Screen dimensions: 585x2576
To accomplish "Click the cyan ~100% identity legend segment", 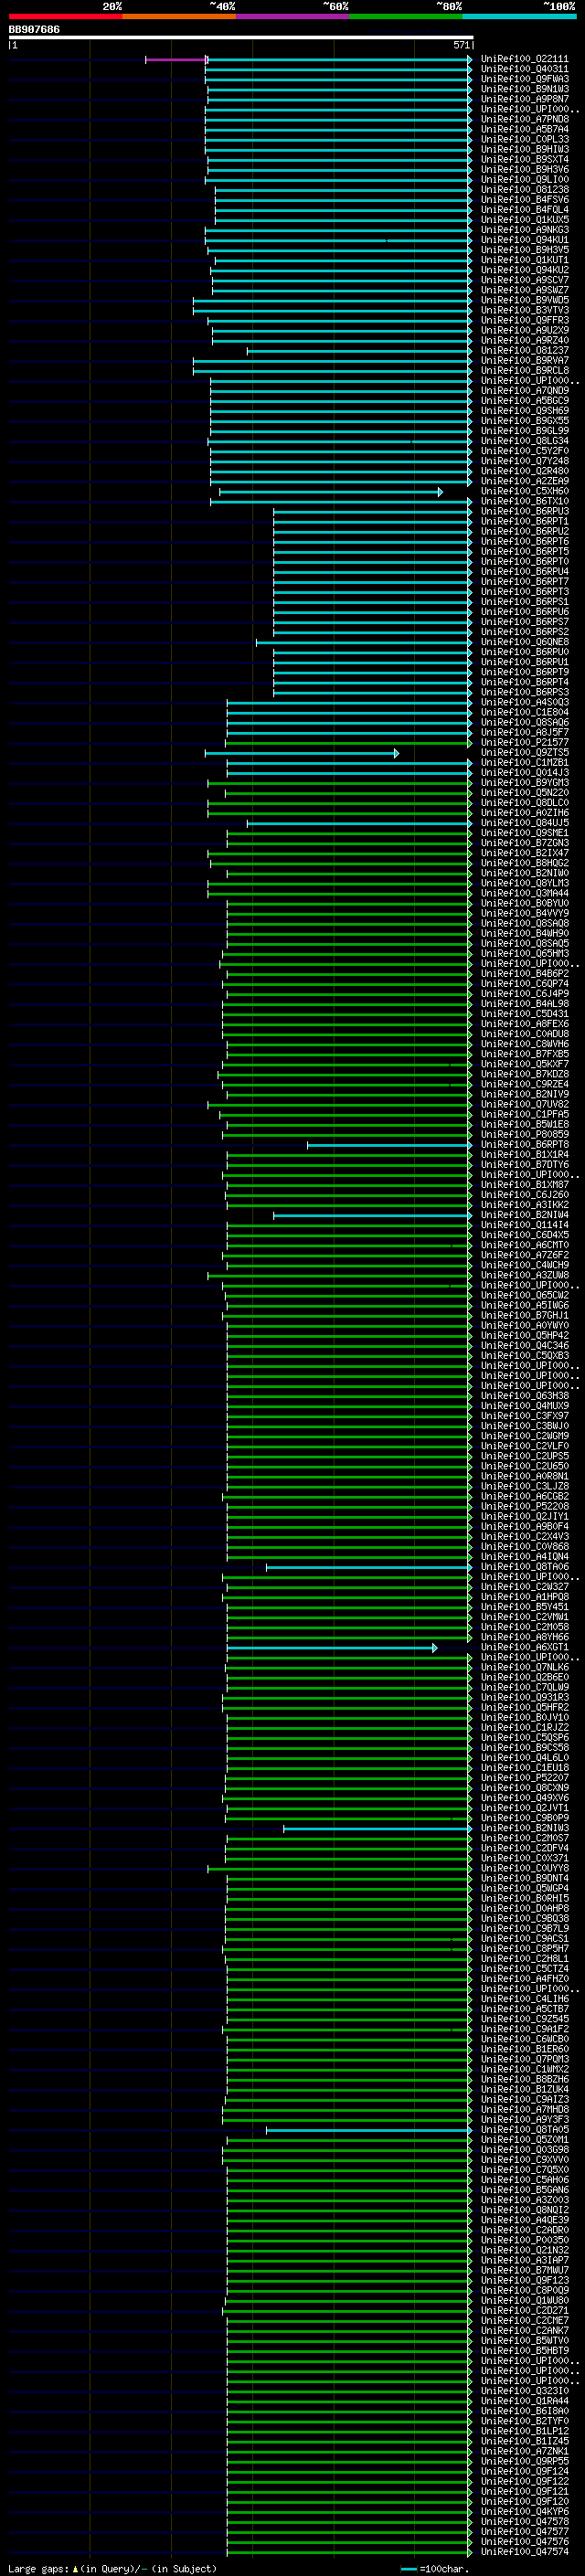I will click(519, 16).
